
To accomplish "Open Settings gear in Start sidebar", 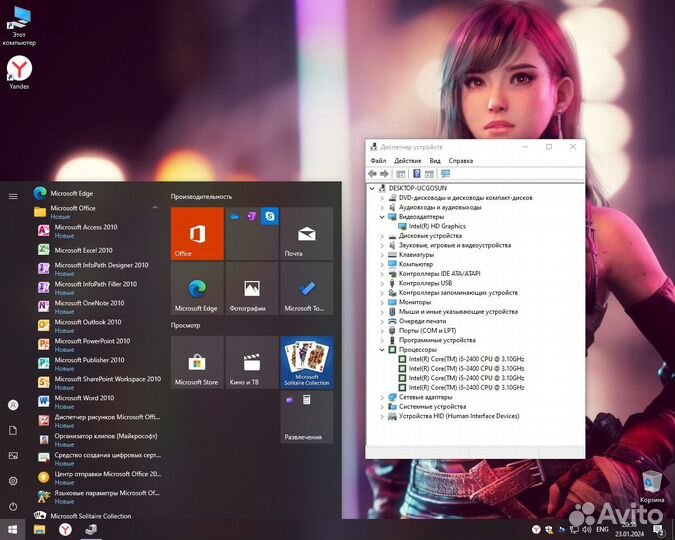I will coord(13,481).
